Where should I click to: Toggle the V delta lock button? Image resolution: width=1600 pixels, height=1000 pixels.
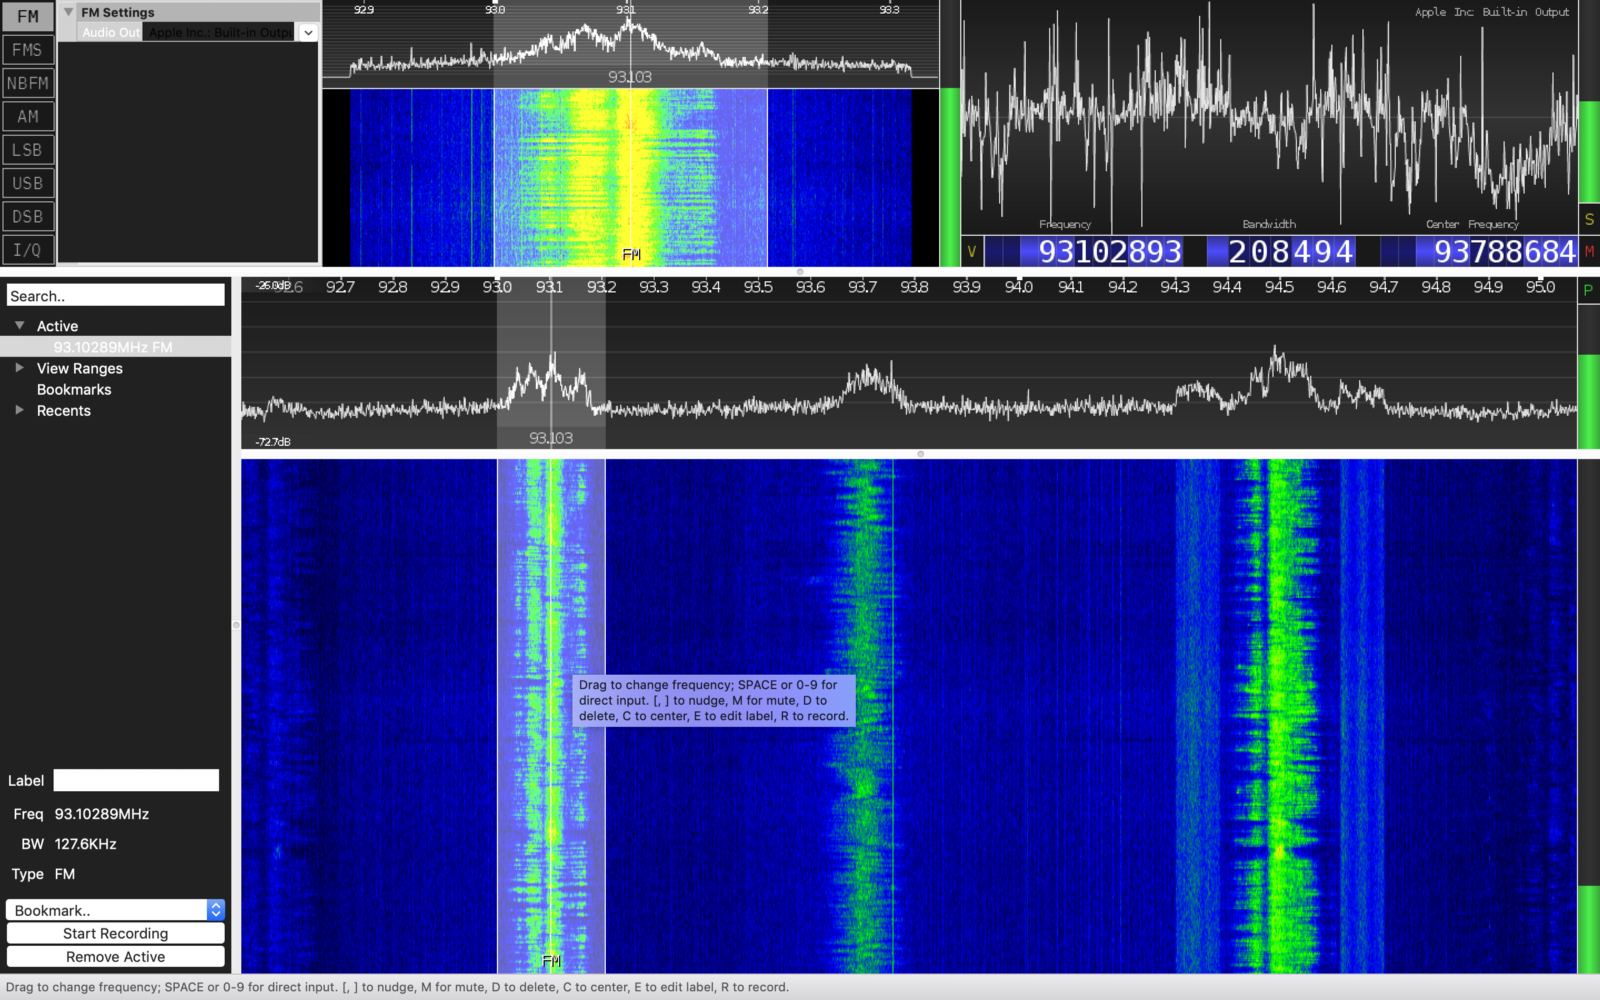coord(971,252)
